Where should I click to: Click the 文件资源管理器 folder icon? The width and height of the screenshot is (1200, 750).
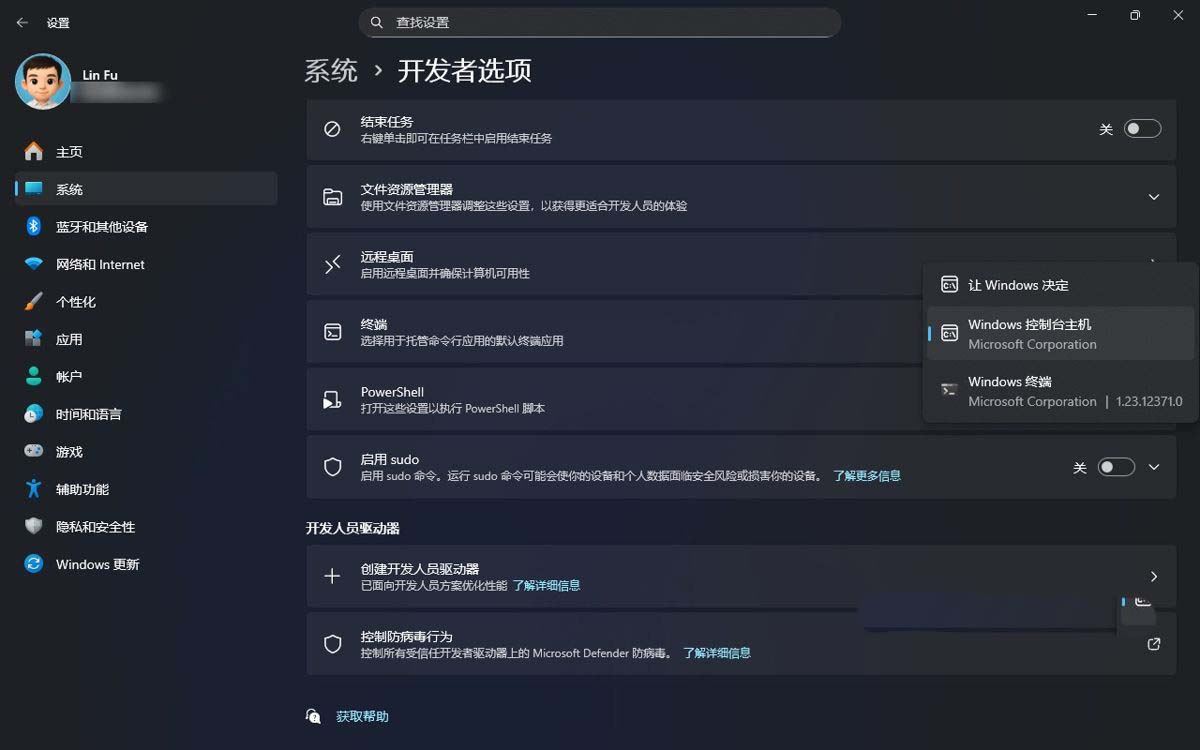pos(333,197)
